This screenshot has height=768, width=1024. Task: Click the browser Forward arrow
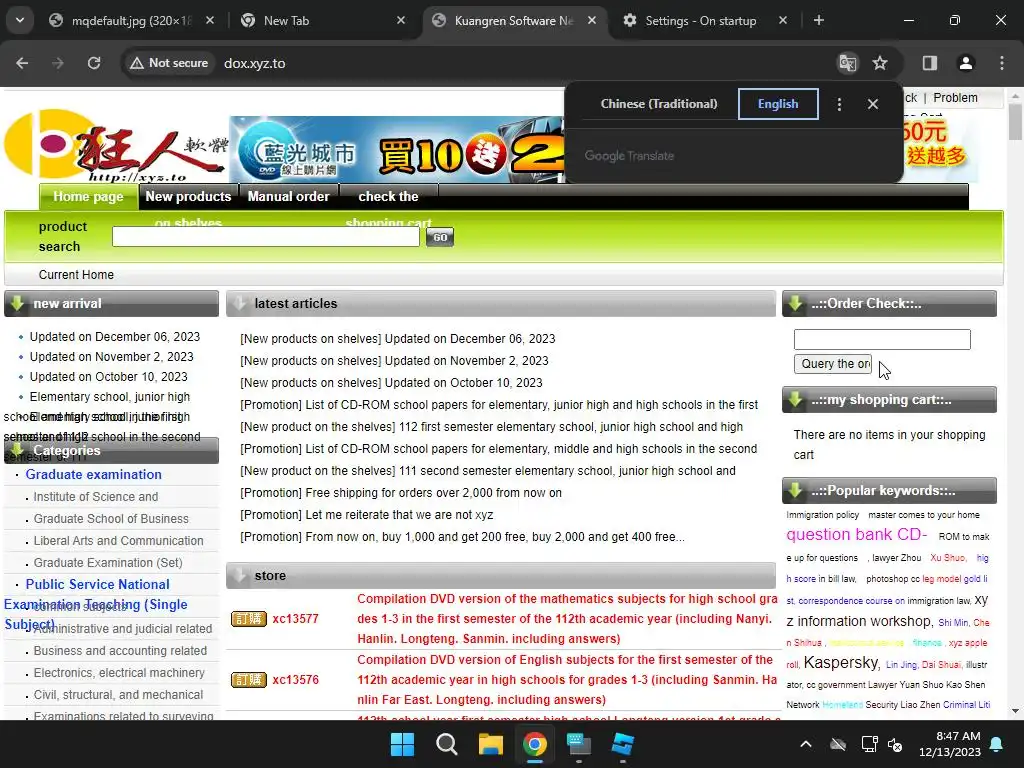pos(58,63)
